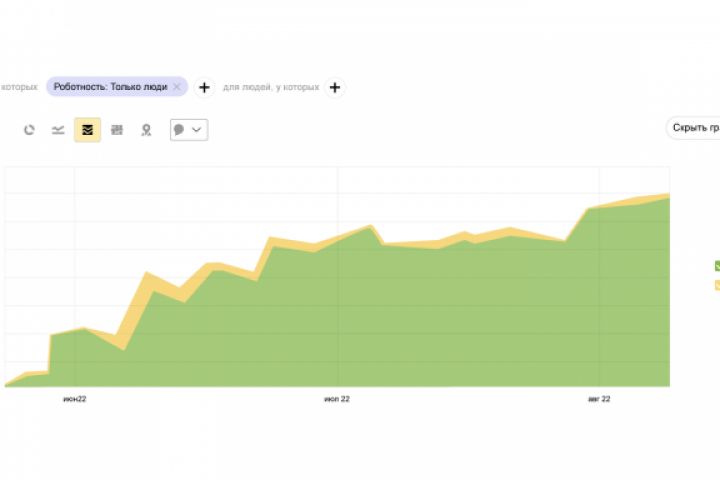Image resolution: width=720 pixels, height=480 pixels.
Task: Select the line chart view icon
Action: (58, 130)
